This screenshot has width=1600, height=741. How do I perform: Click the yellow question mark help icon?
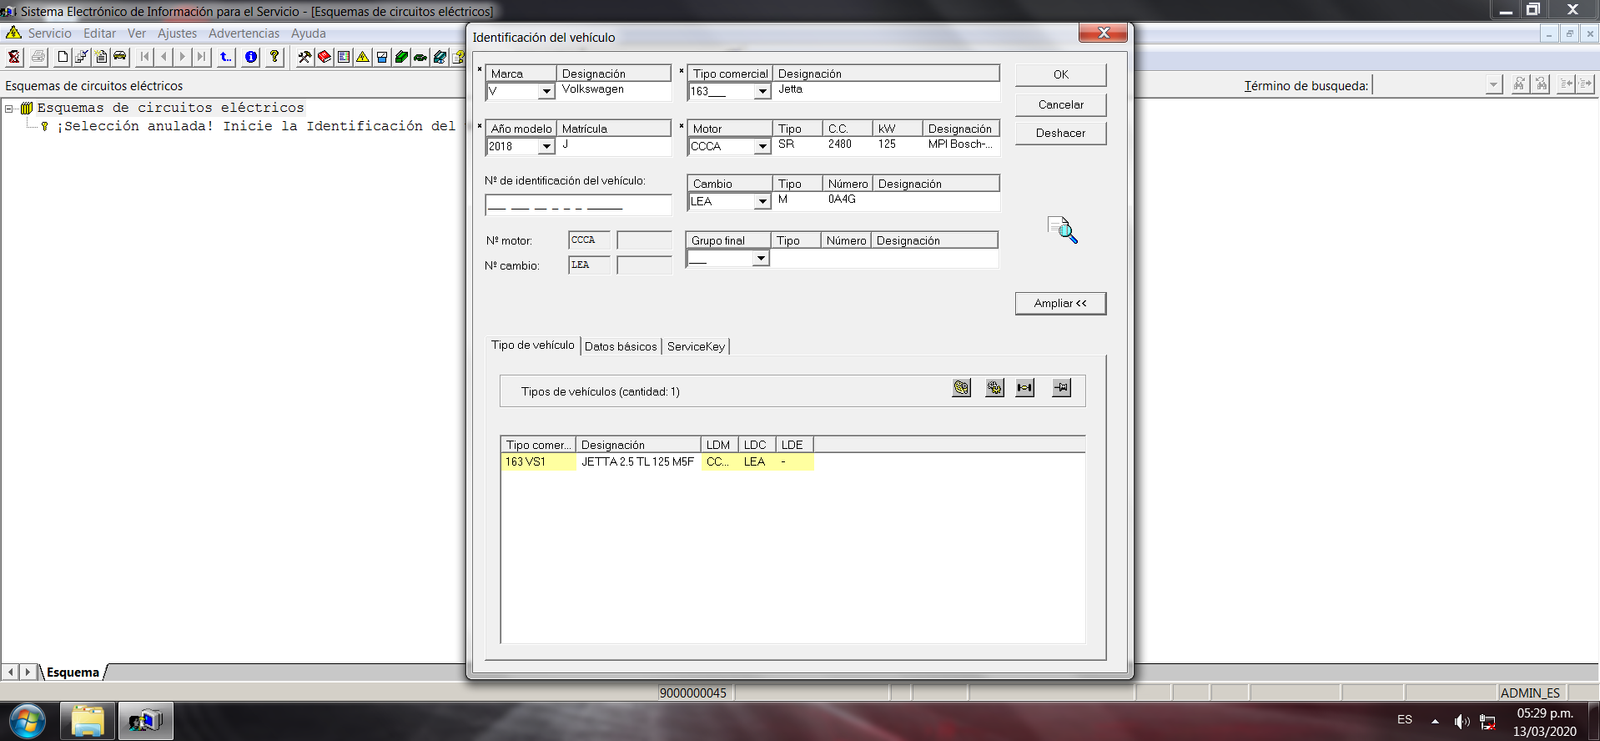pyautogui.click(x=275, y=57)
